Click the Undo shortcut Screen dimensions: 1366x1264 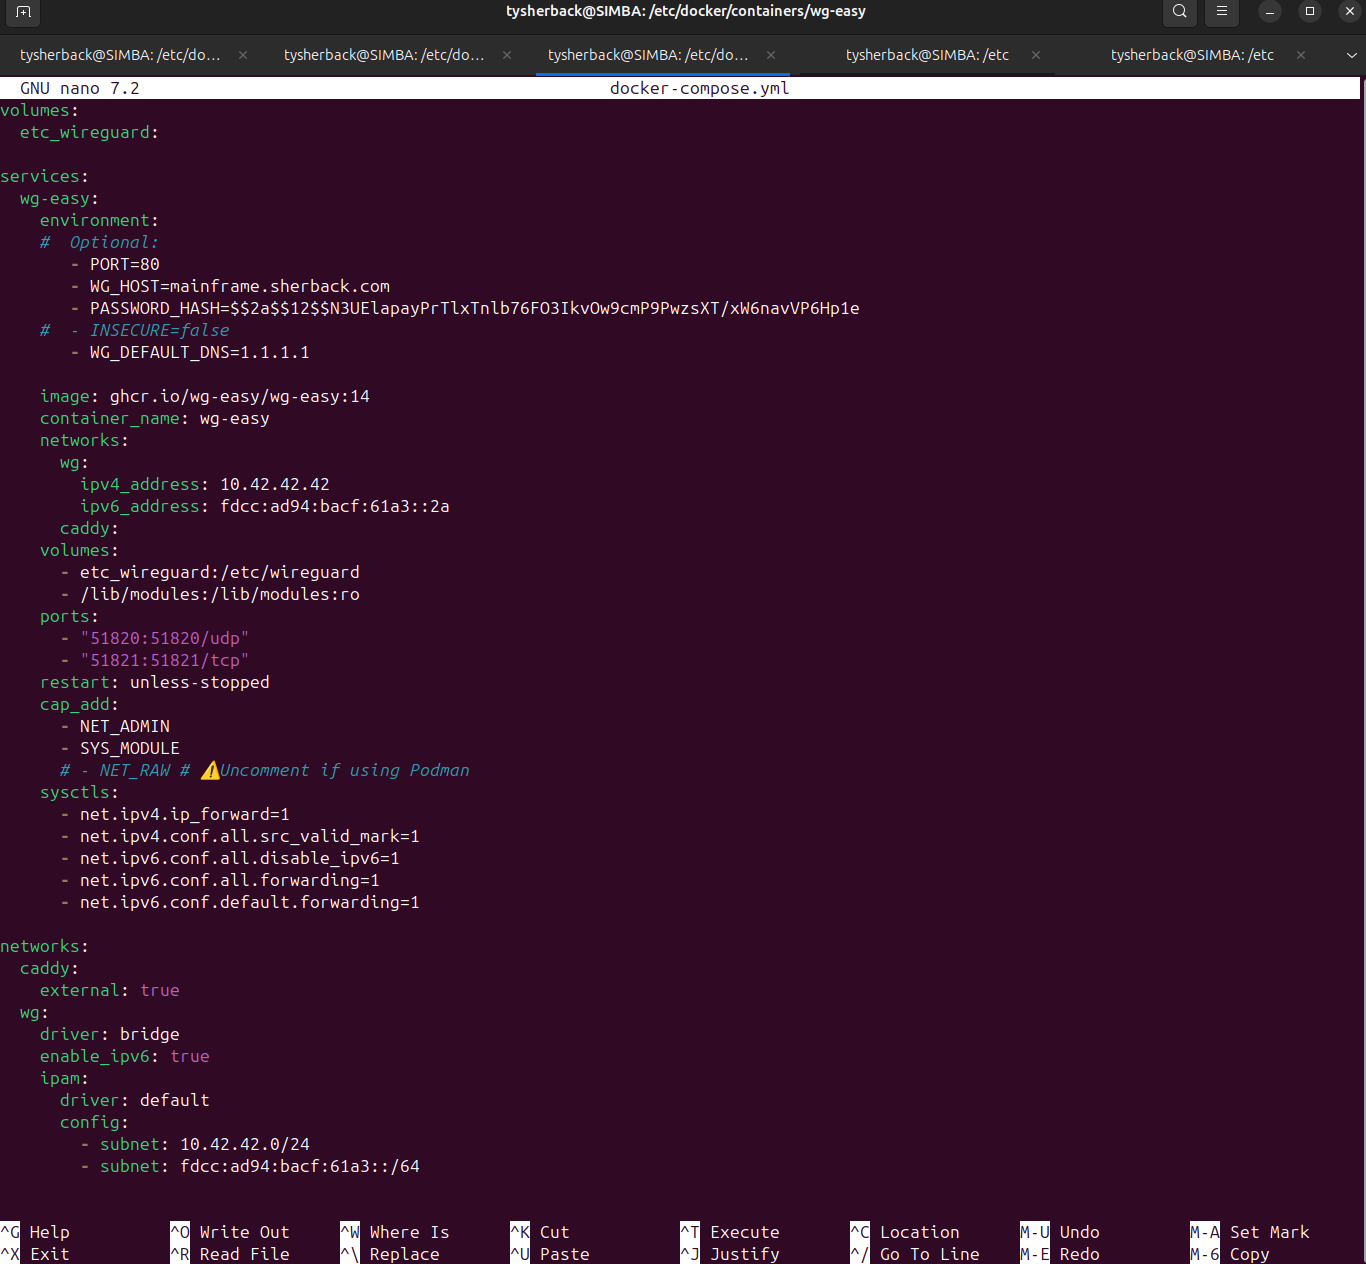(1060, 1232)
